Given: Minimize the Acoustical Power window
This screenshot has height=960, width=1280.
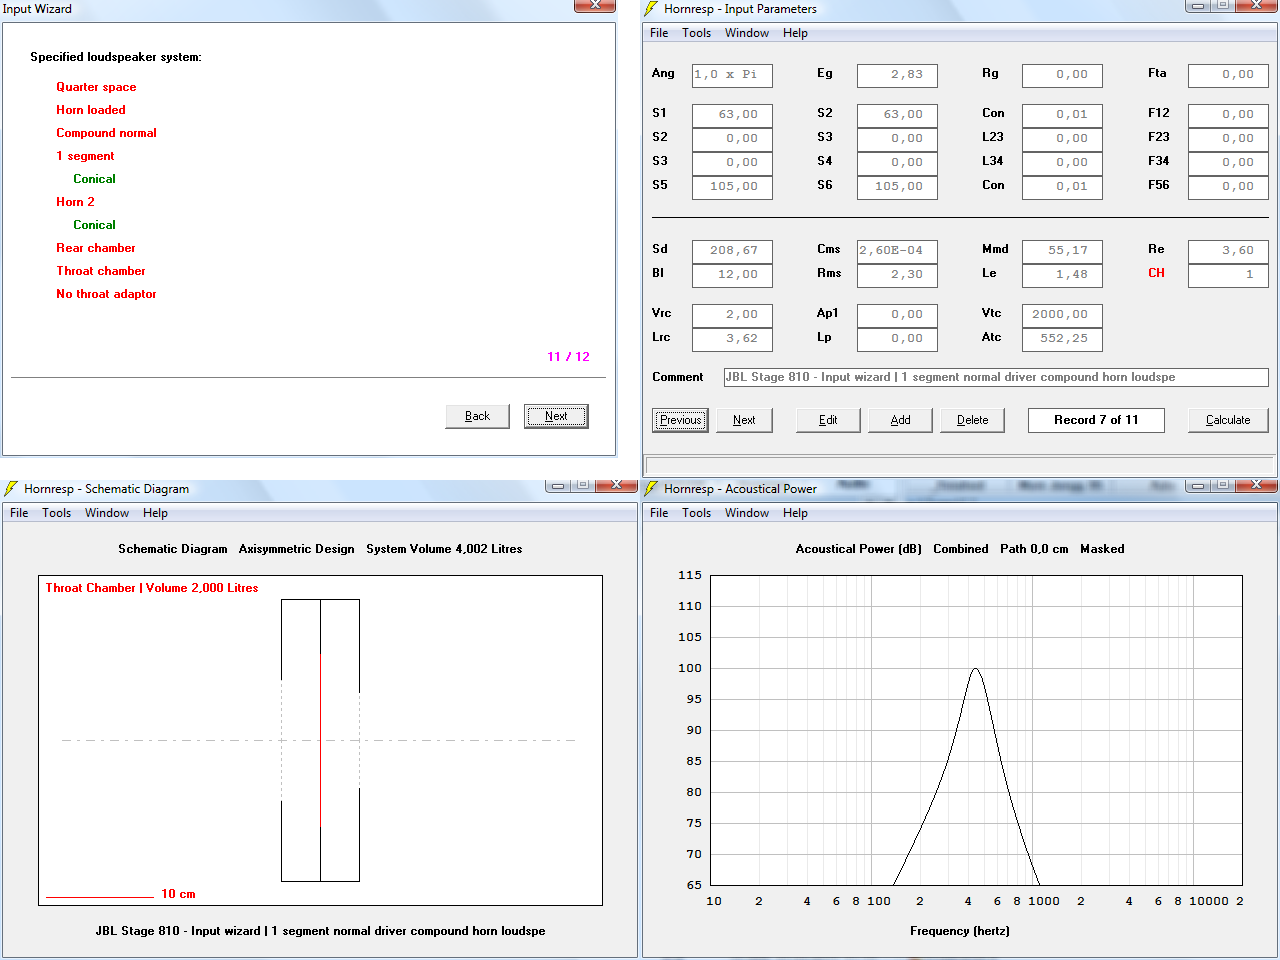Looking at the screenshot, I should coord(1197,485).
